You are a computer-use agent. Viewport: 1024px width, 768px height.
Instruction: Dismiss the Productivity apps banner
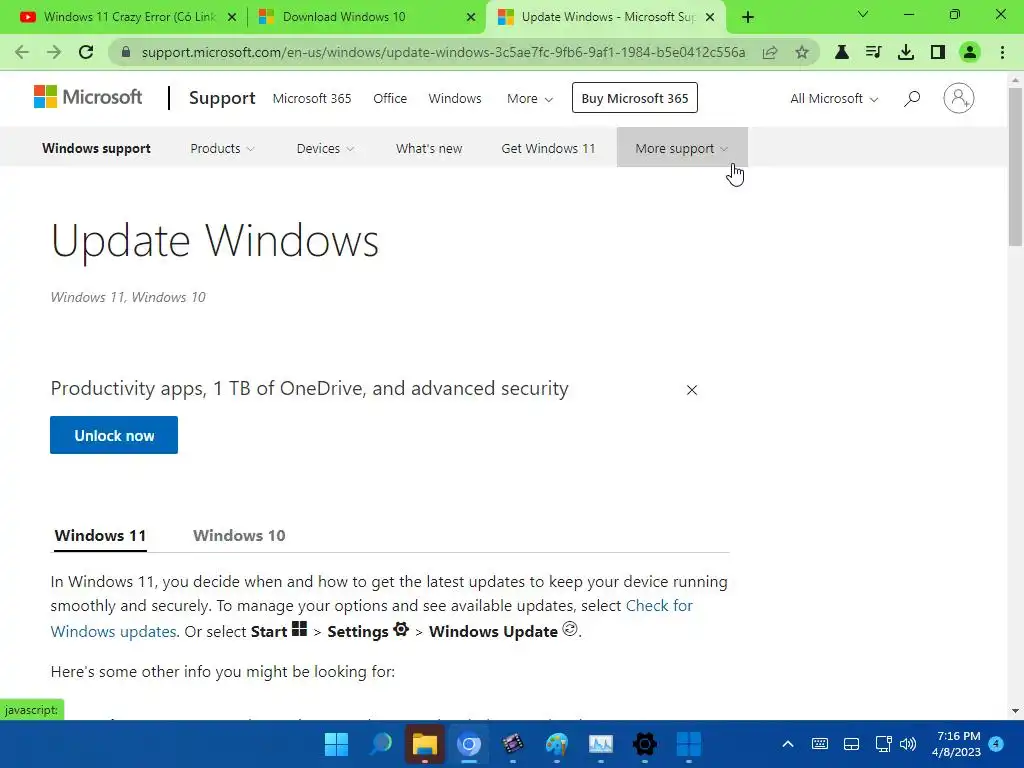(x=692, y=390)
